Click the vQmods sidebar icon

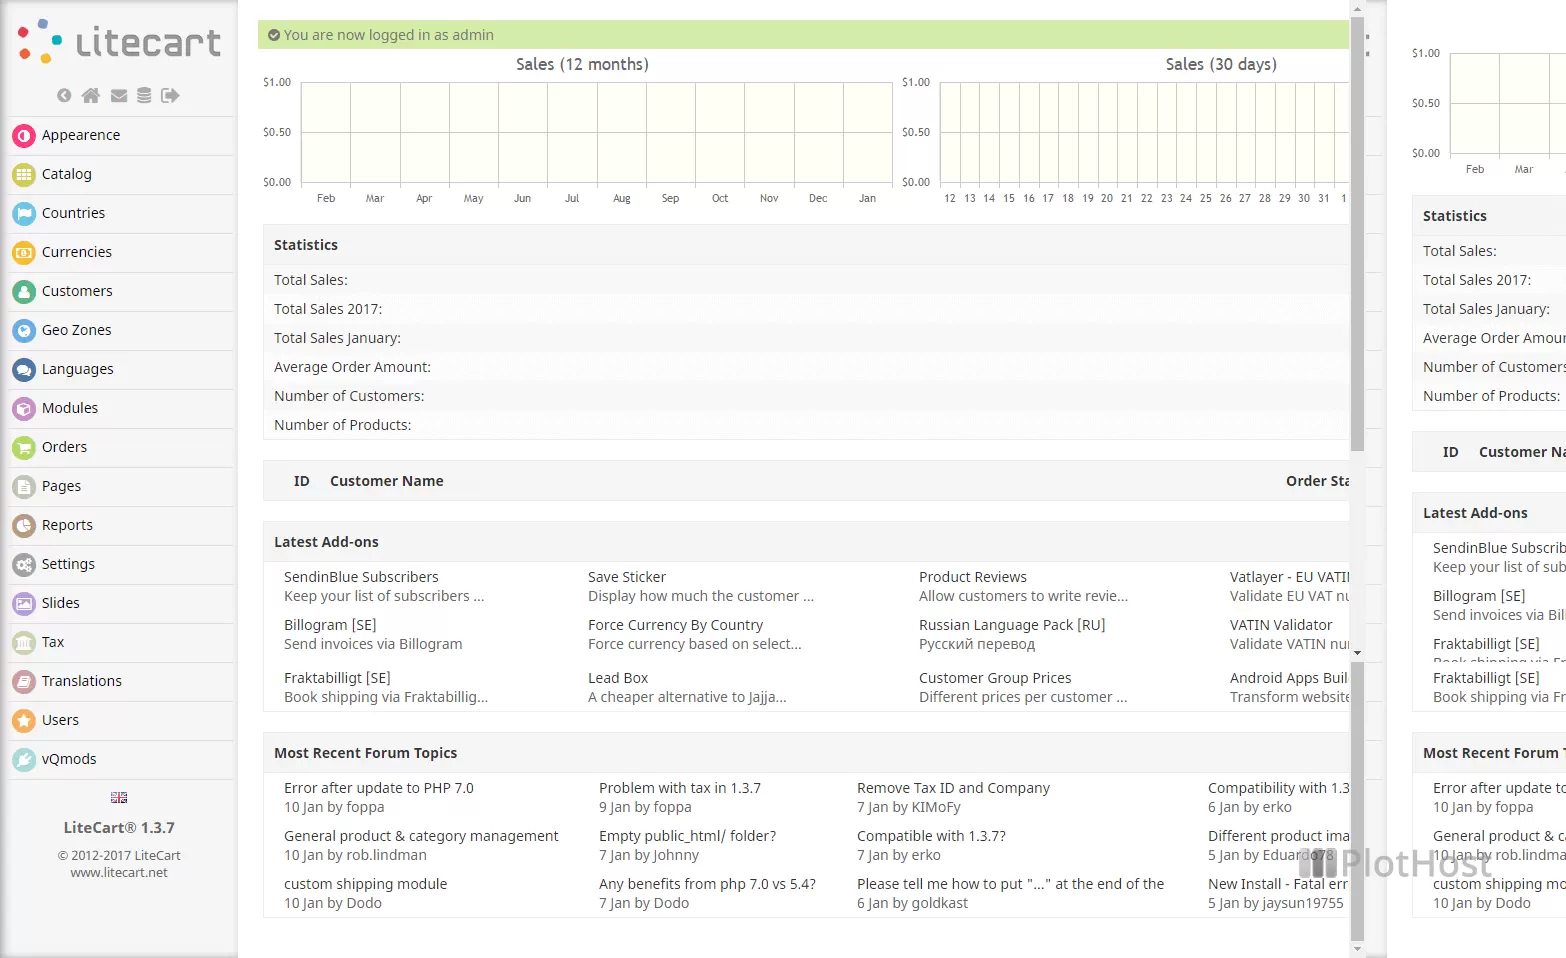[24, 759]
